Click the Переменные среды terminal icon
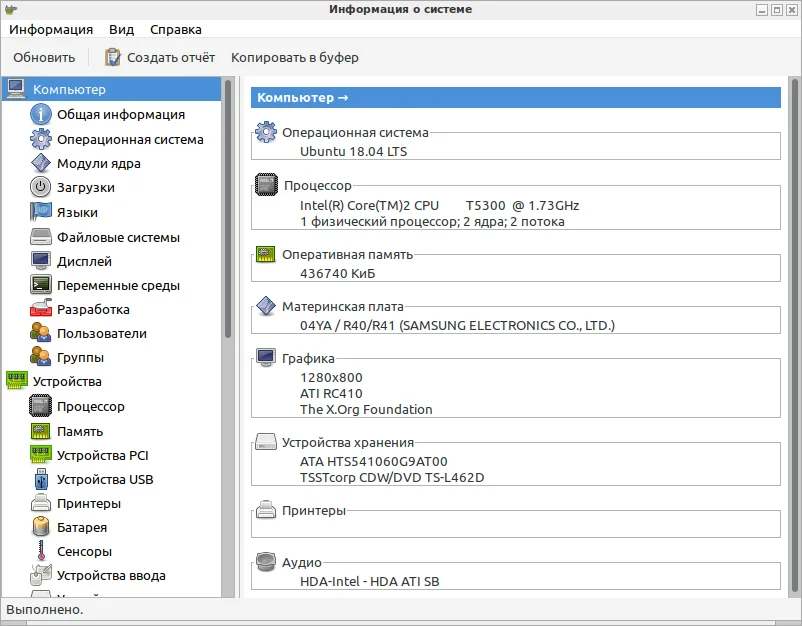802x626 pixels. 40,285
